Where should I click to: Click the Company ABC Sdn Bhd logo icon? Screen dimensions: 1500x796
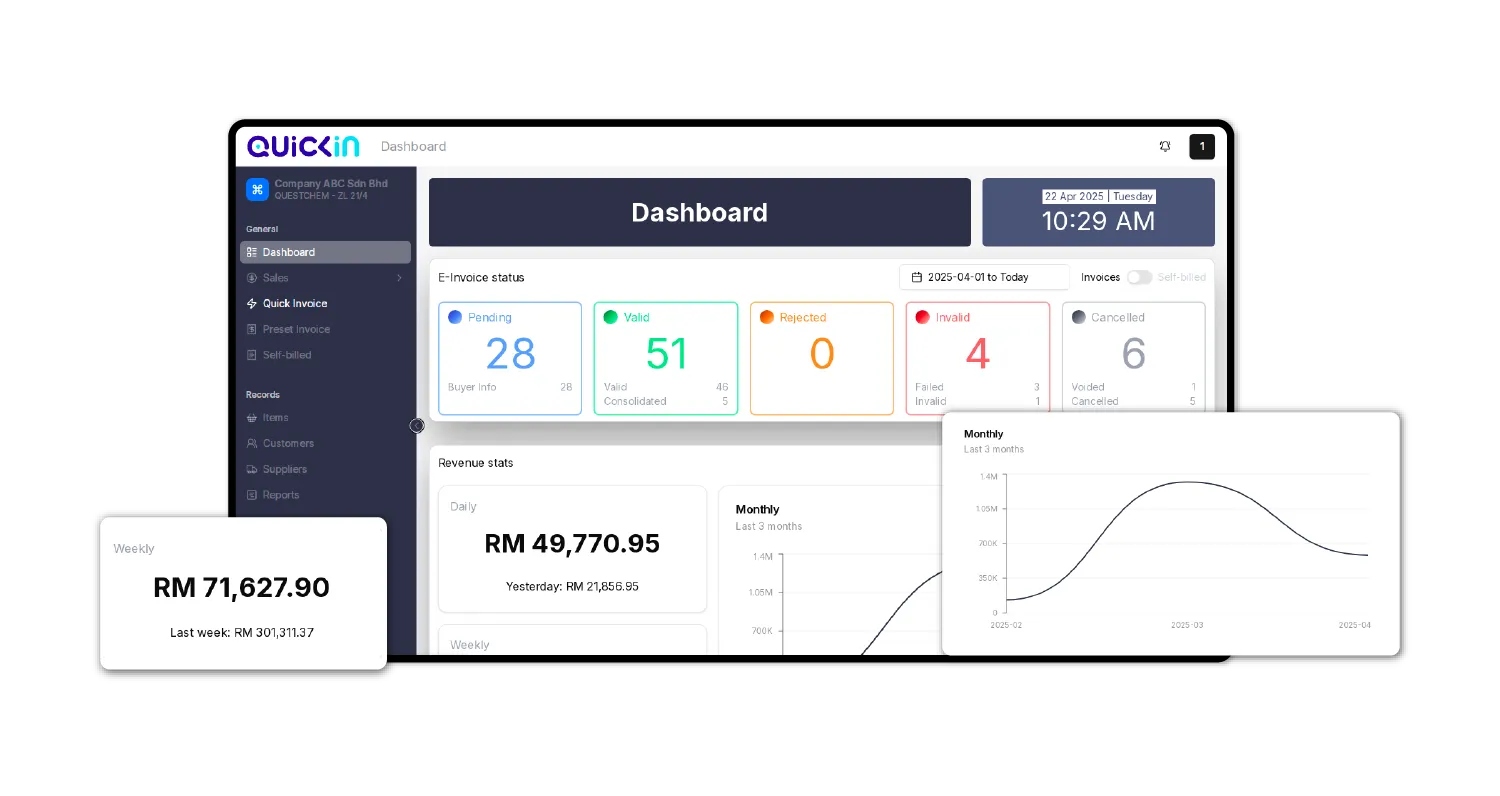[x=256, y=189]
